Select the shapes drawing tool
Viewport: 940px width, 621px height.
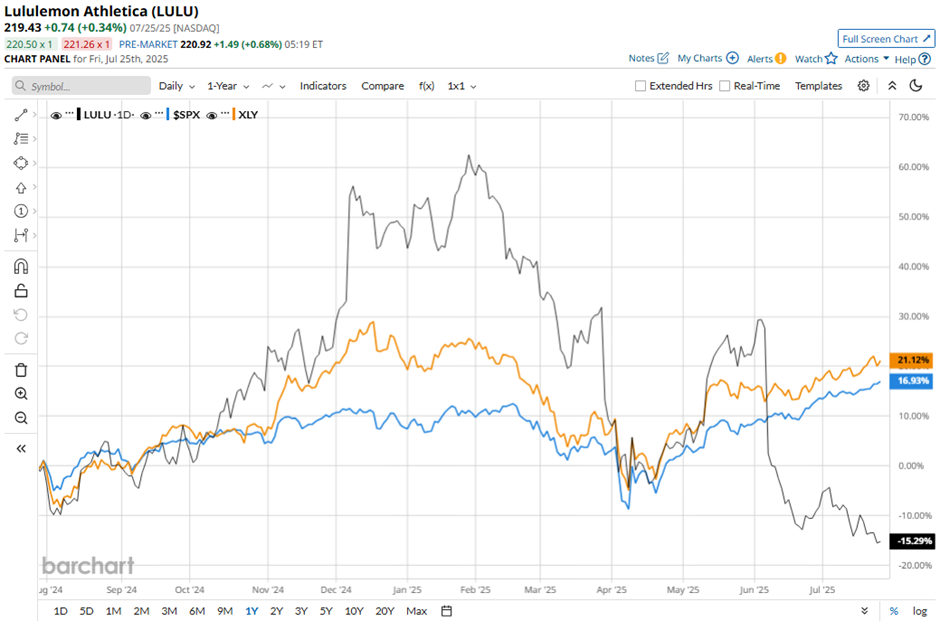(x=21, y=163)
